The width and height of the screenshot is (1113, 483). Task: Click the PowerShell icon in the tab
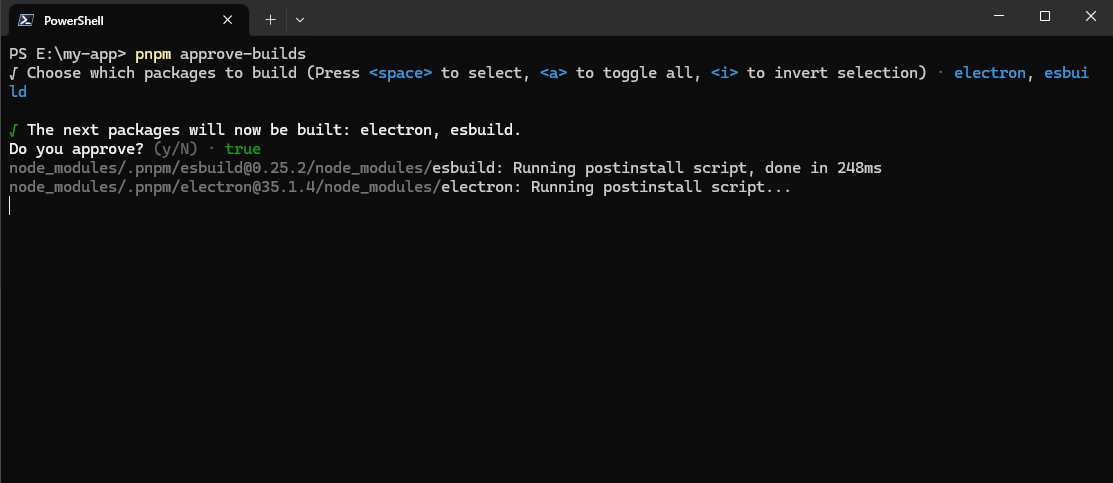pos(26,20)
